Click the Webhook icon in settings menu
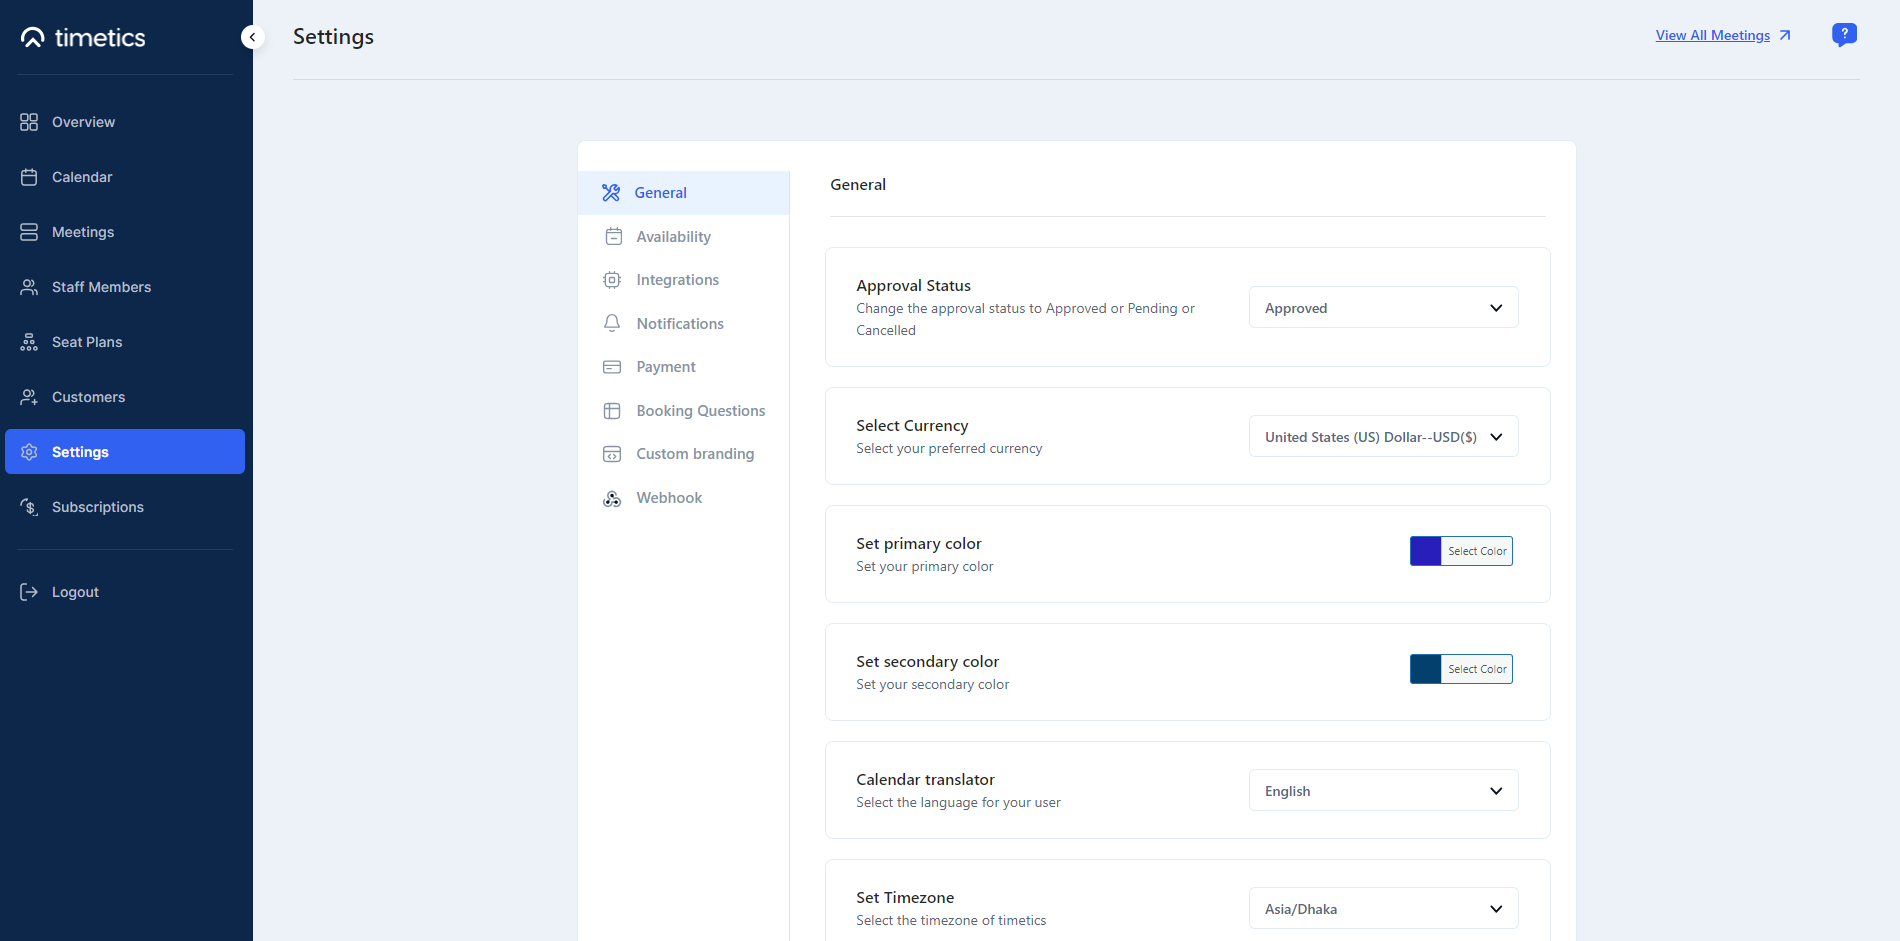This screenshot has height=941, width=1900. point(612,498)
